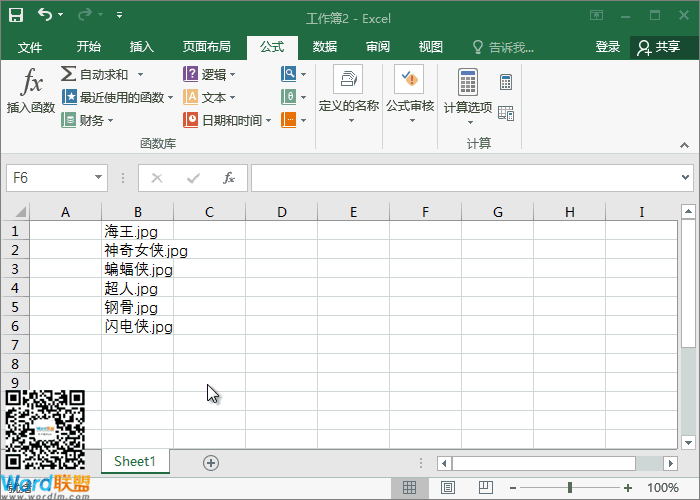
Task: Click the vertical scrollbar down arrow
Action: click(x=688, y=442)
